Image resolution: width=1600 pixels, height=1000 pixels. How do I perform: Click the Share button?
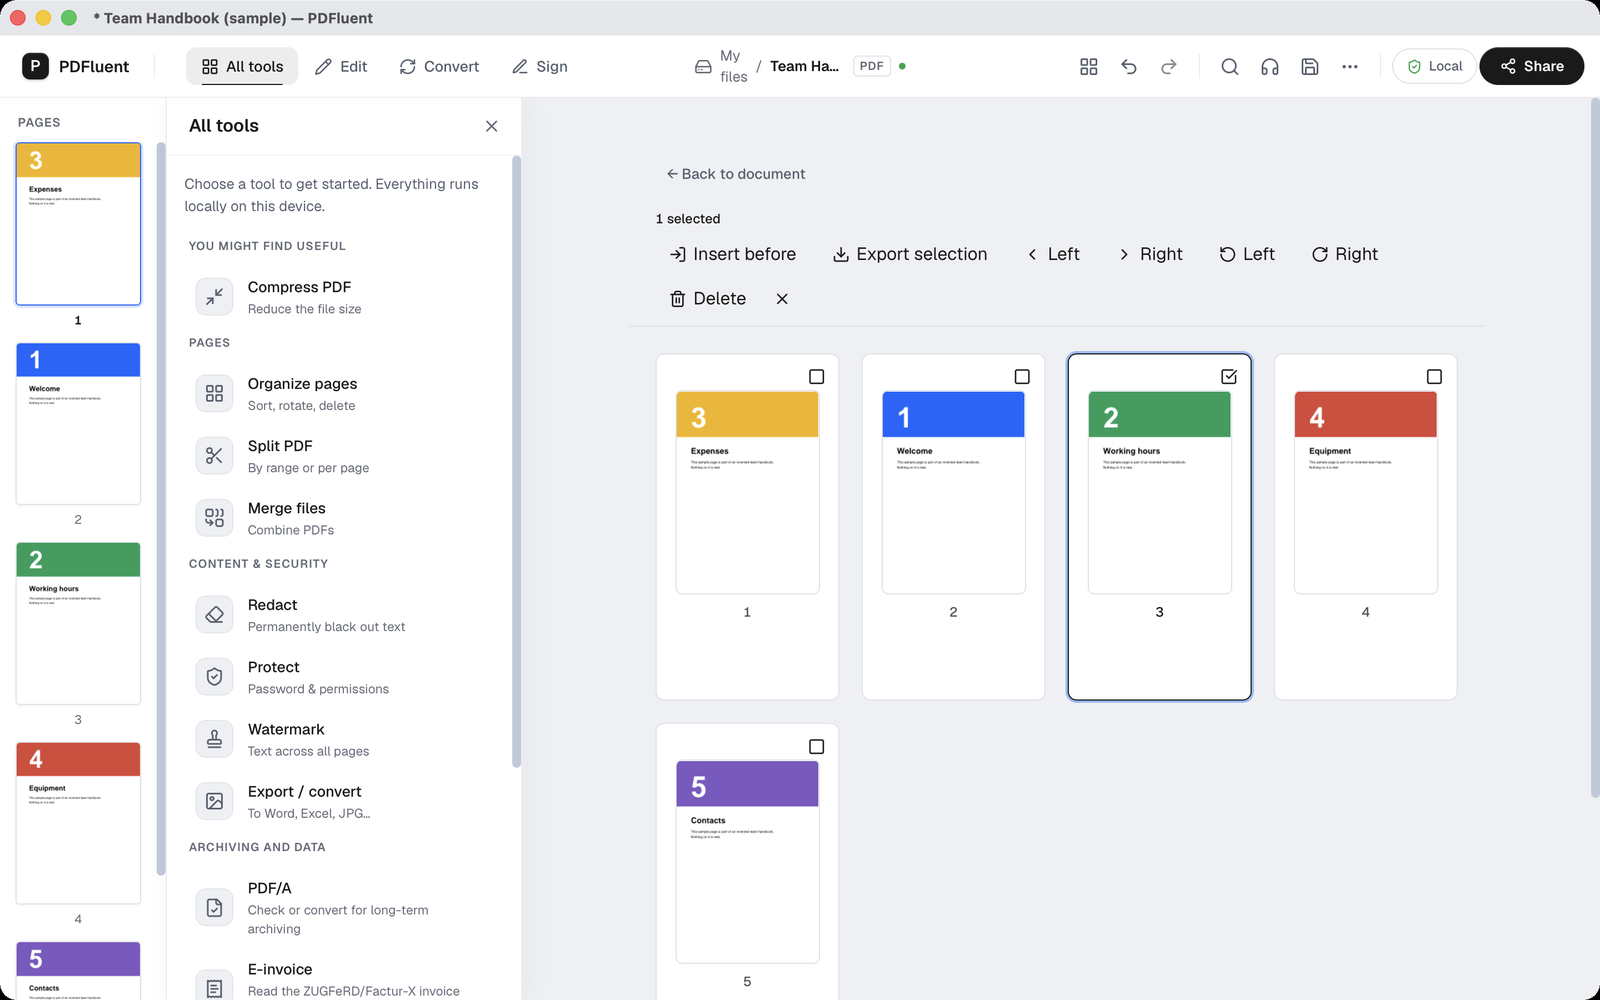coord(1531,66)
